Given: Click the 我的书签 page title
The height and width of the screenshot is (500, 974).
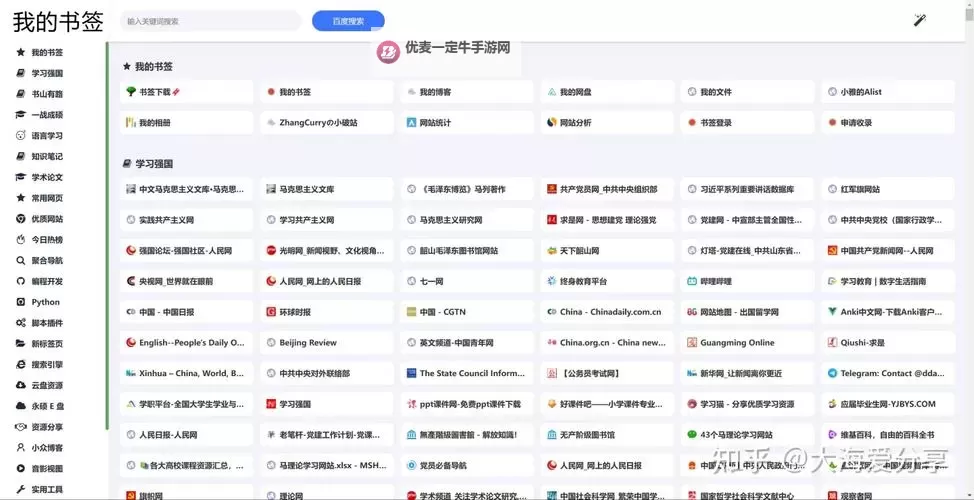Looking at the screenshot, I should pyautogui.click(x=58, y=22).
